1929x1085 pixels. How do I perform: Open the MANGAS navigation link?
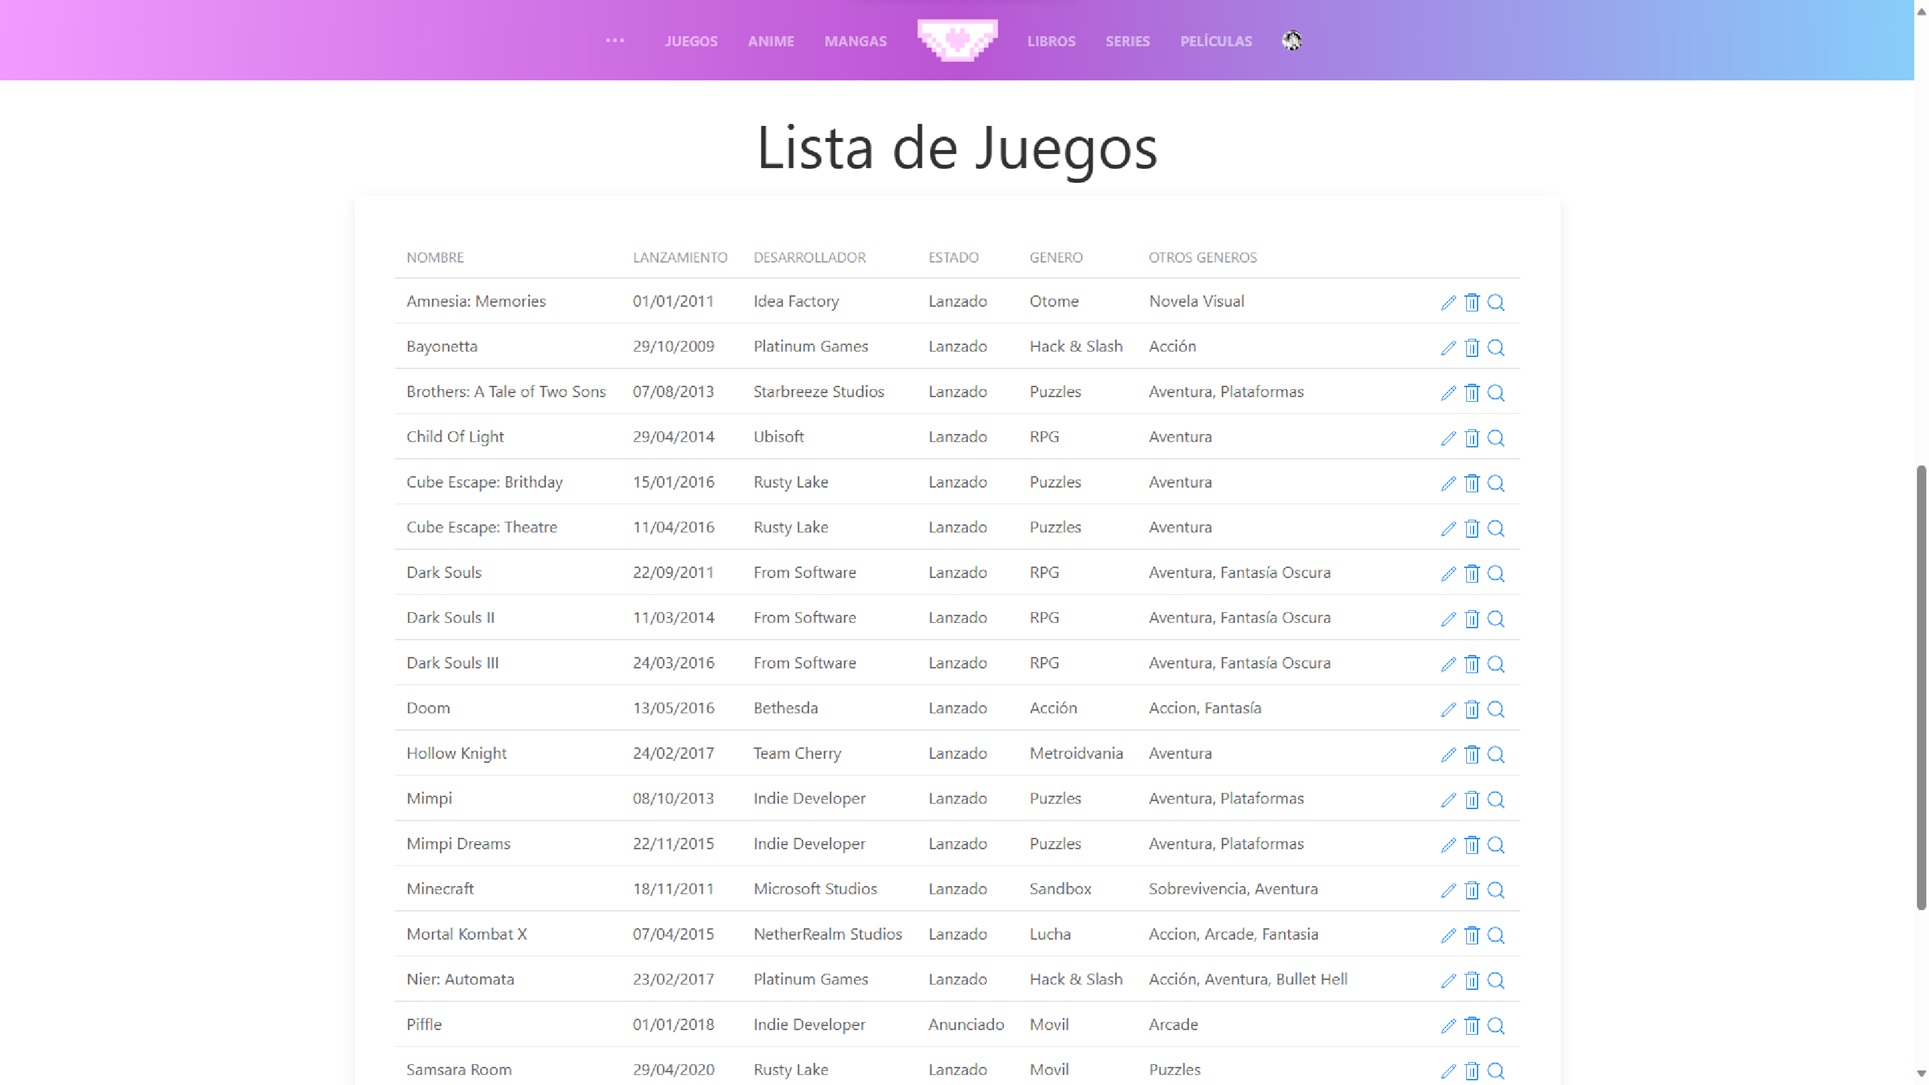855,41
